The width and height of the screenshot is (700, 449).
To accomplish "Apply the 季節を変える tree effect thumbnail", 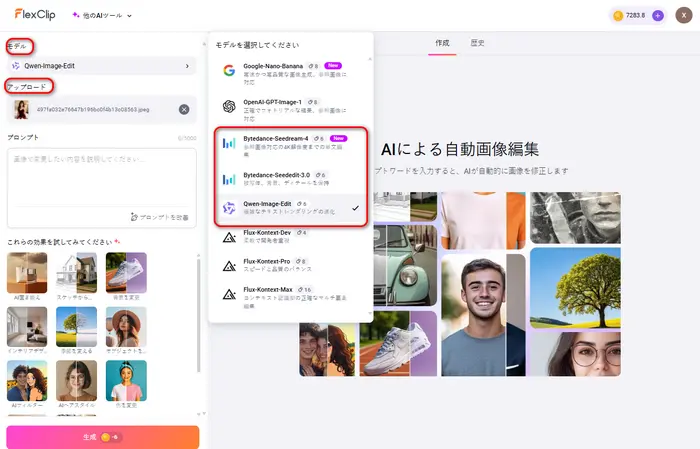I will (76, 327).
